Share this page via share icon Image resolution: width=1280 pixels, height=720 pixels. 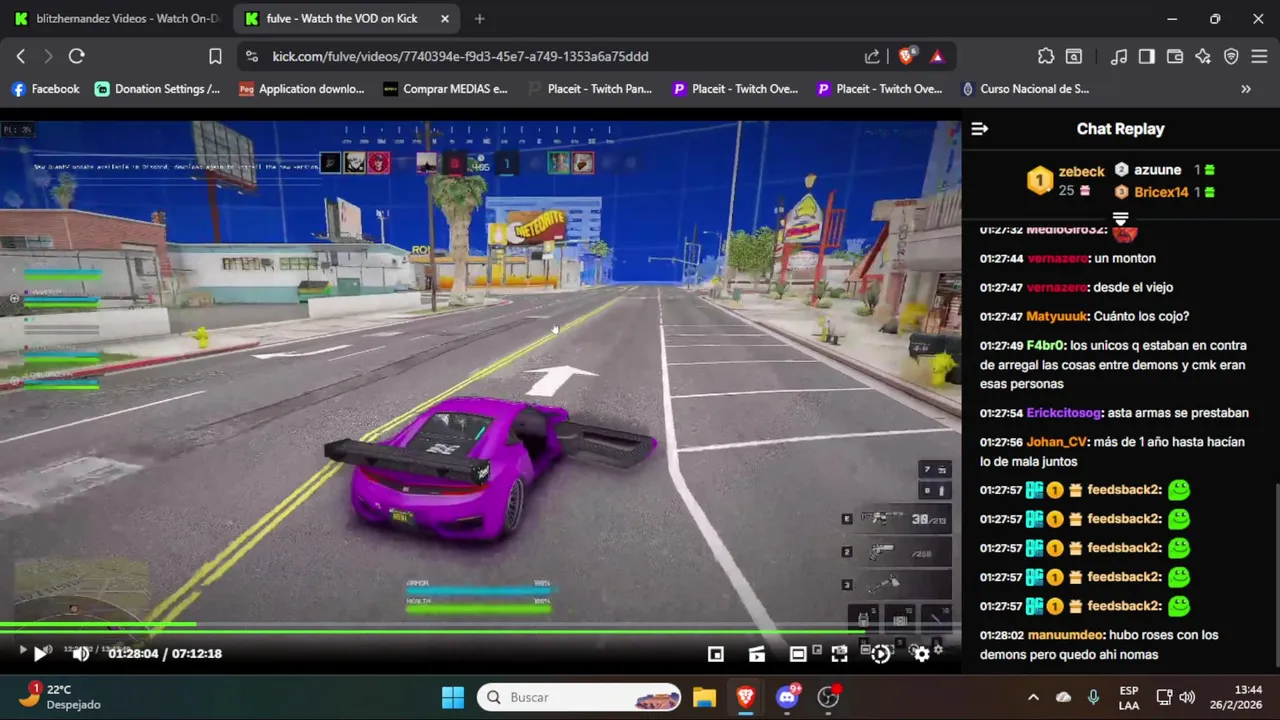[x=872, y=56]
